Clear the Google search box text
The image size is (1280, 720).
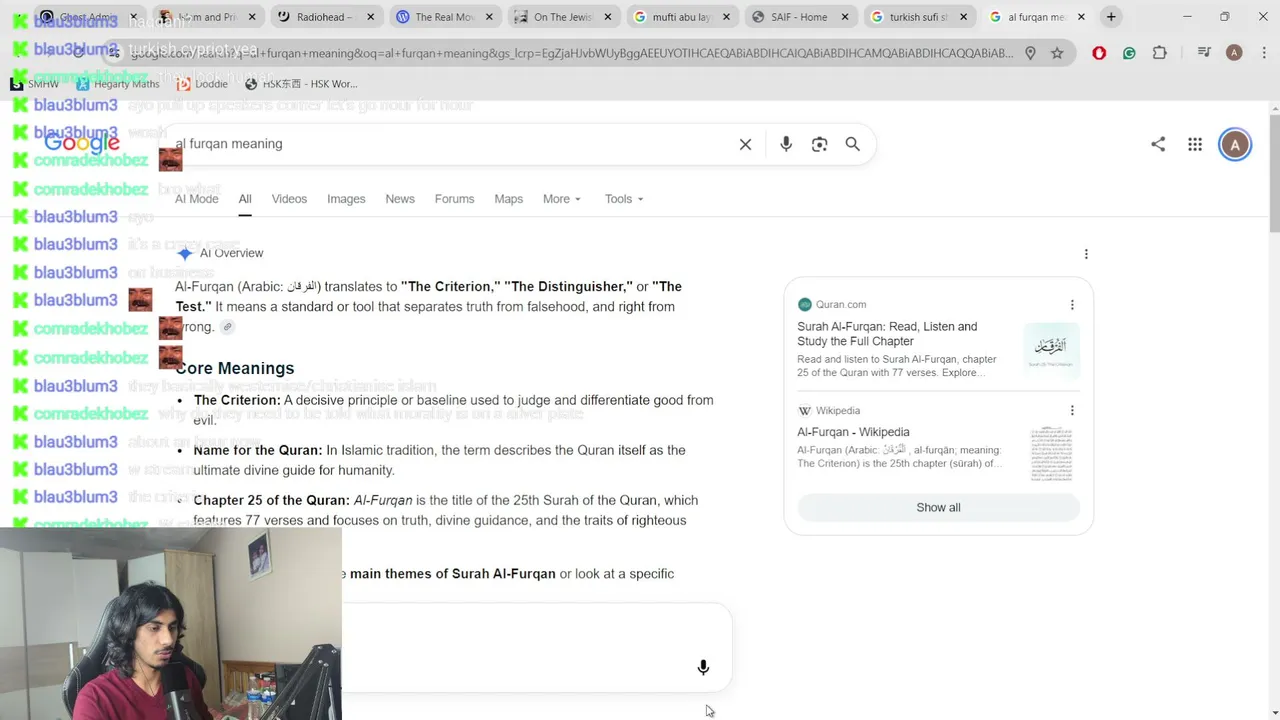click(x=745, y=144)
